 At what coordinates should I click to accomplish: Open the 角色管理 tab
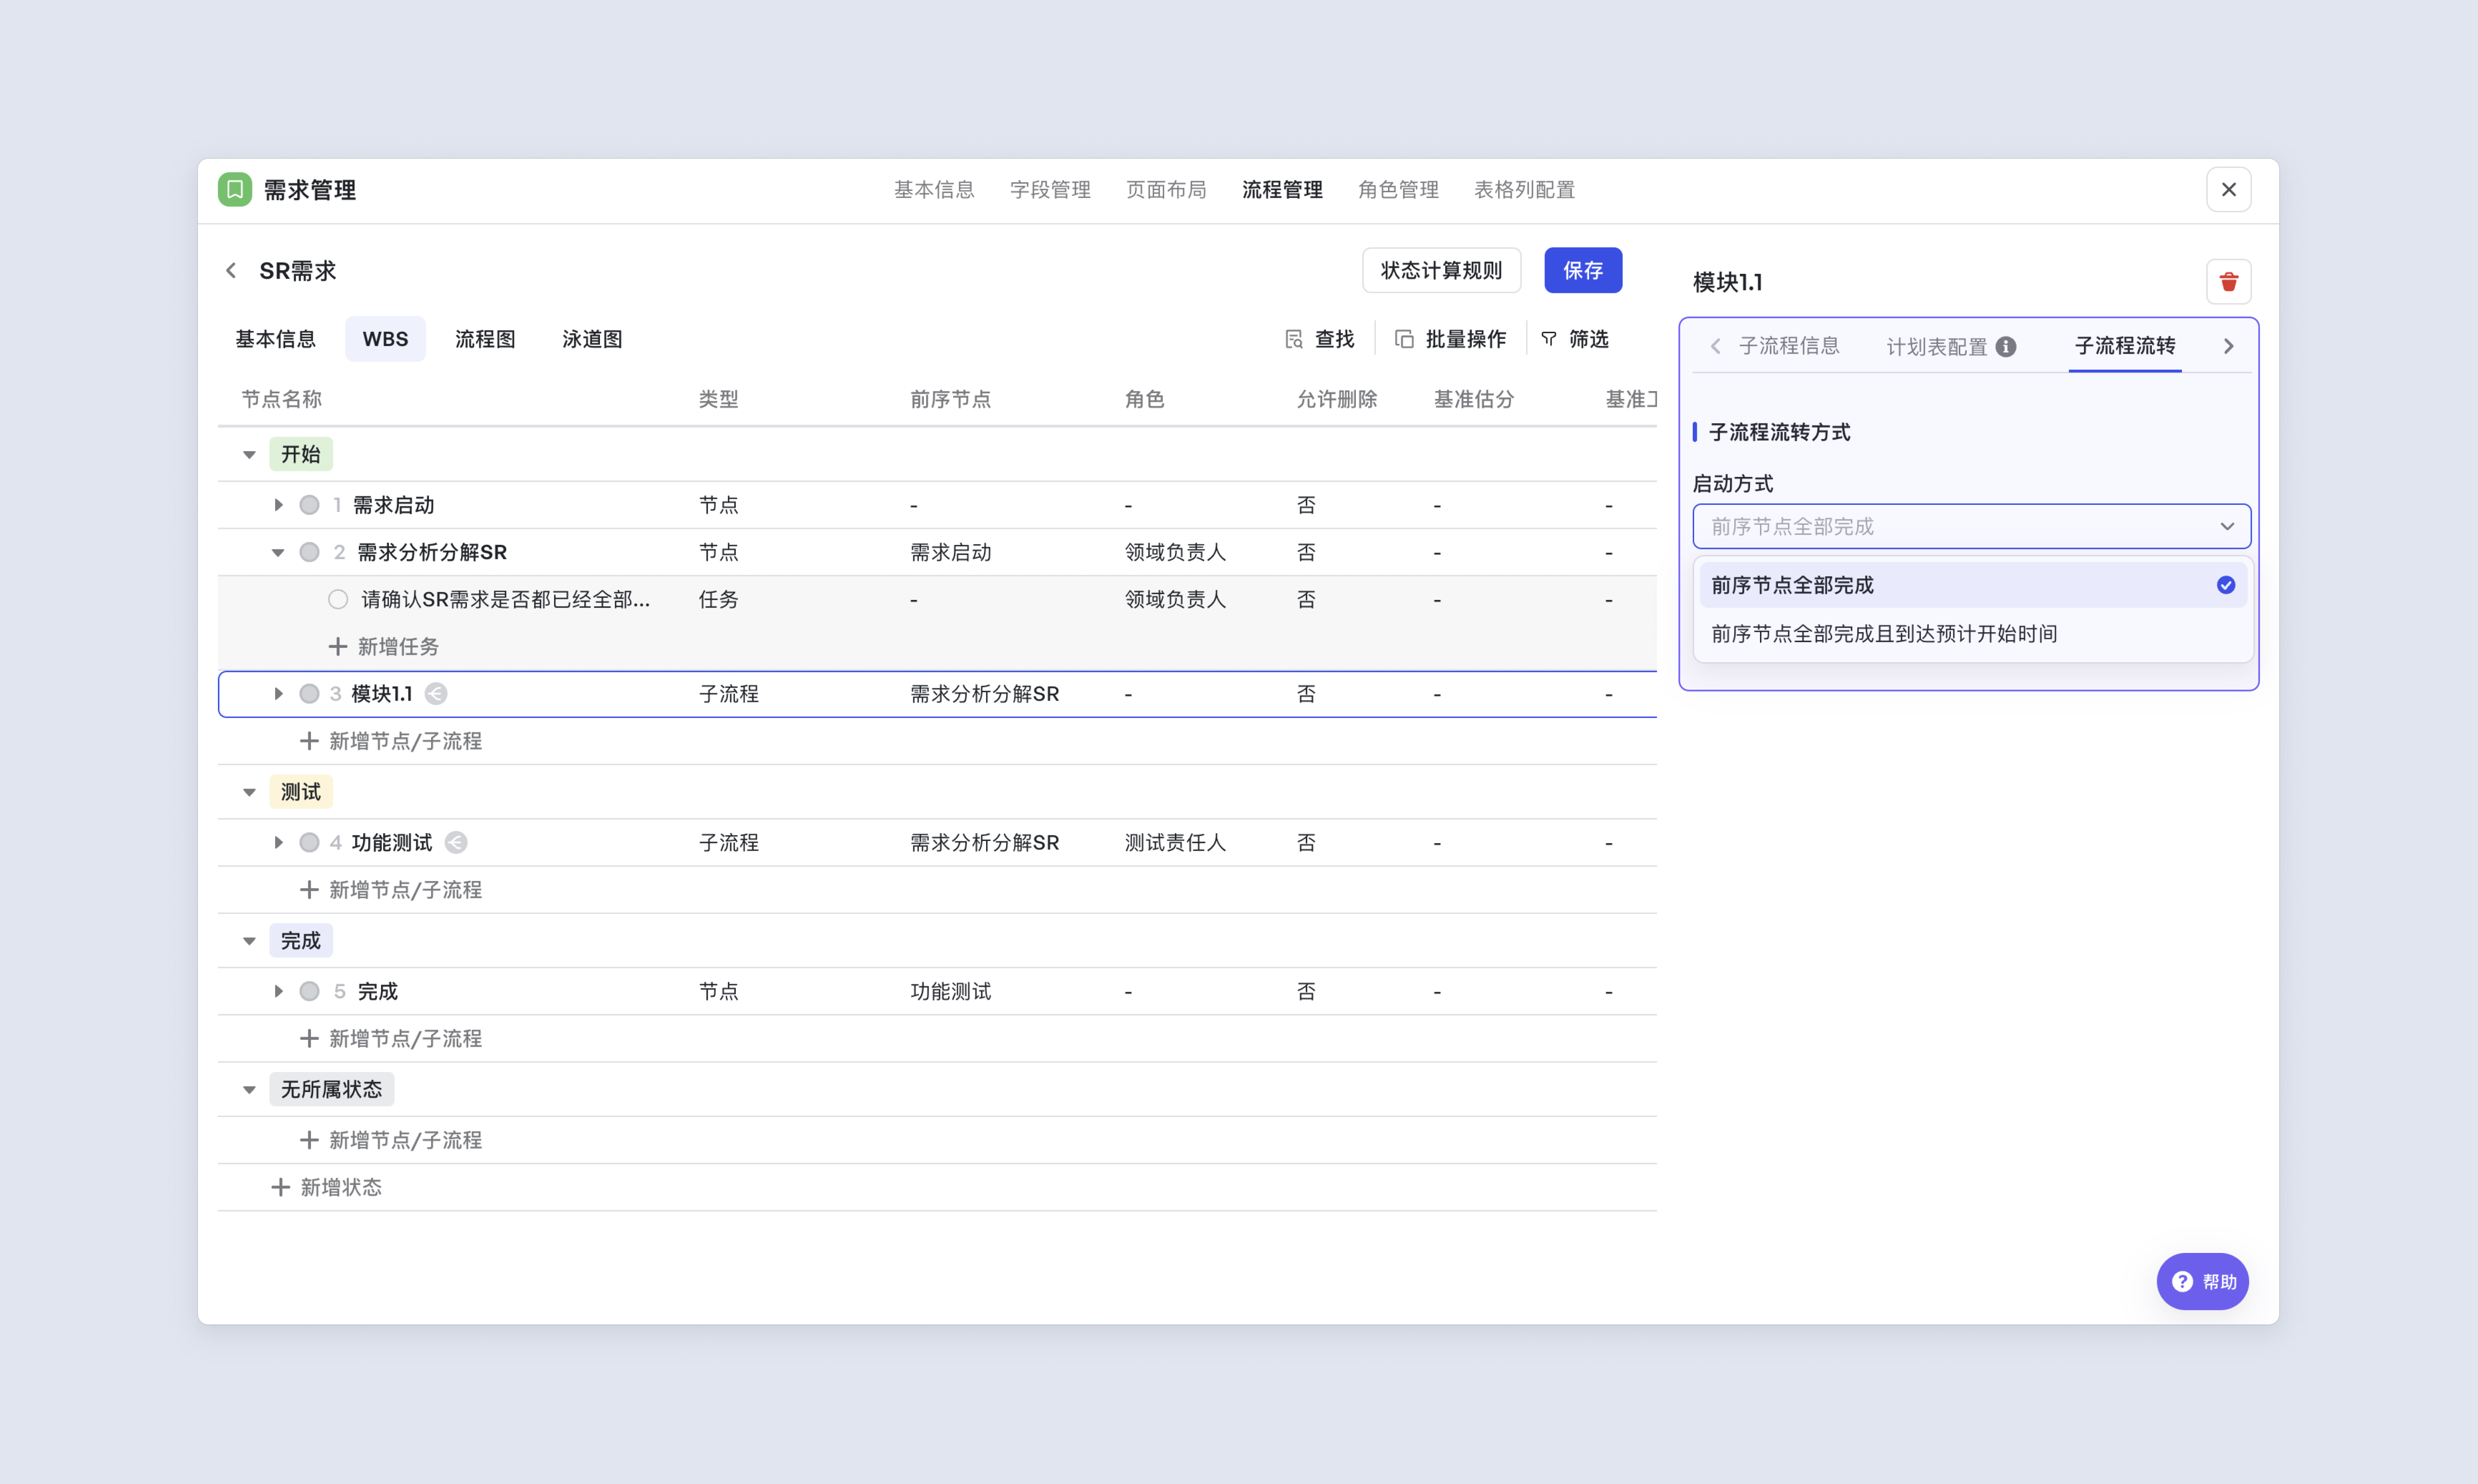(1398, 190)
